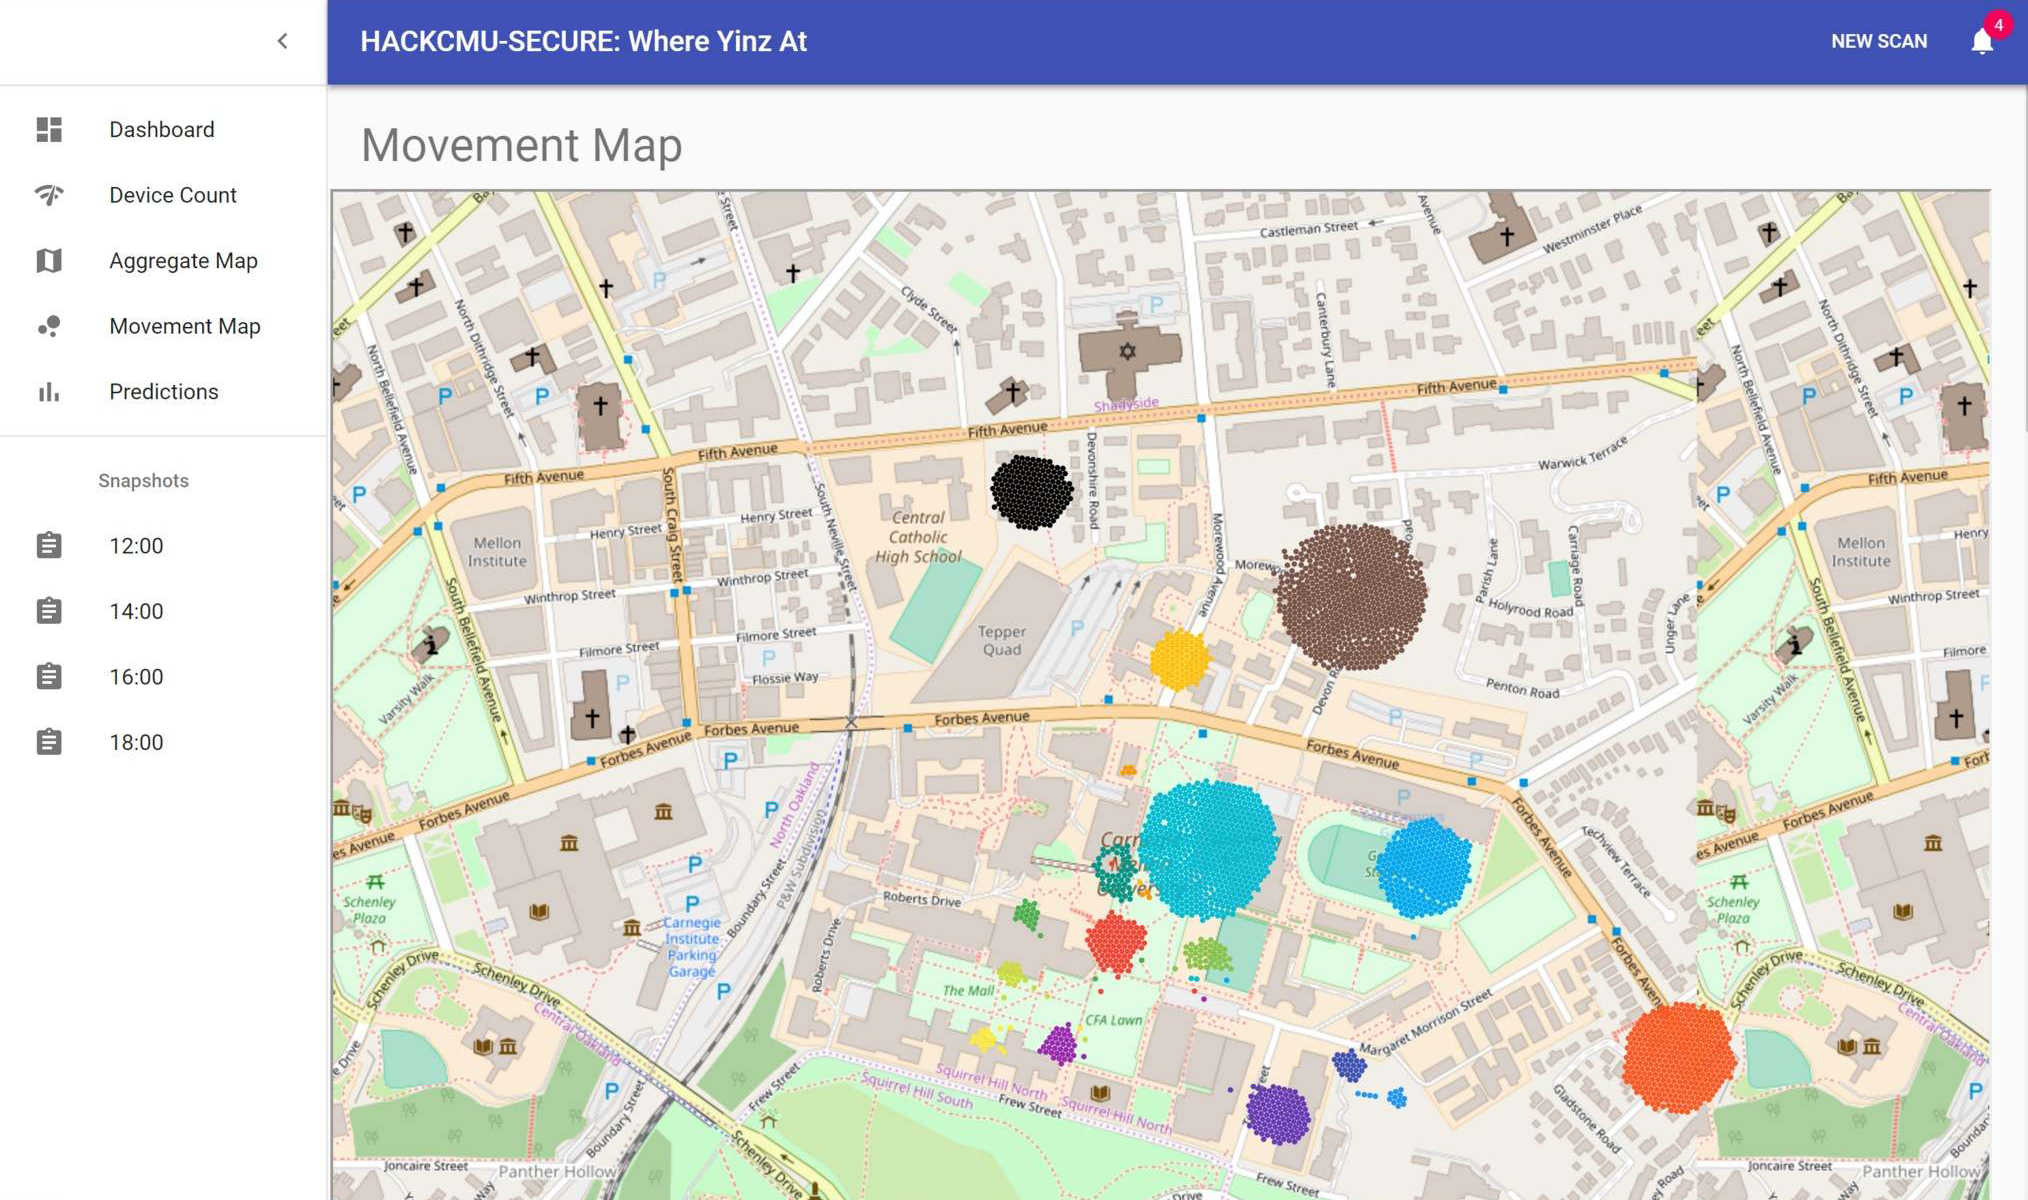Select the Aggregate Map menu entry
The height and width of the screenshot is (1200, 2028).
pos(183,261)
